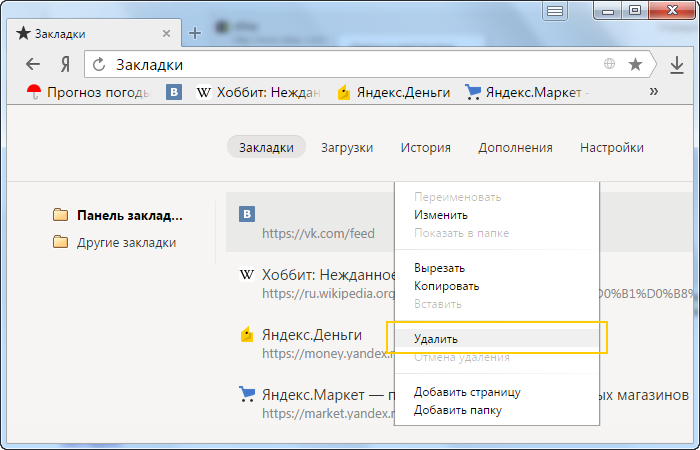Click the star bookmark icon in address bar
The image size is (700, 450).
click(x=635, y=64)
